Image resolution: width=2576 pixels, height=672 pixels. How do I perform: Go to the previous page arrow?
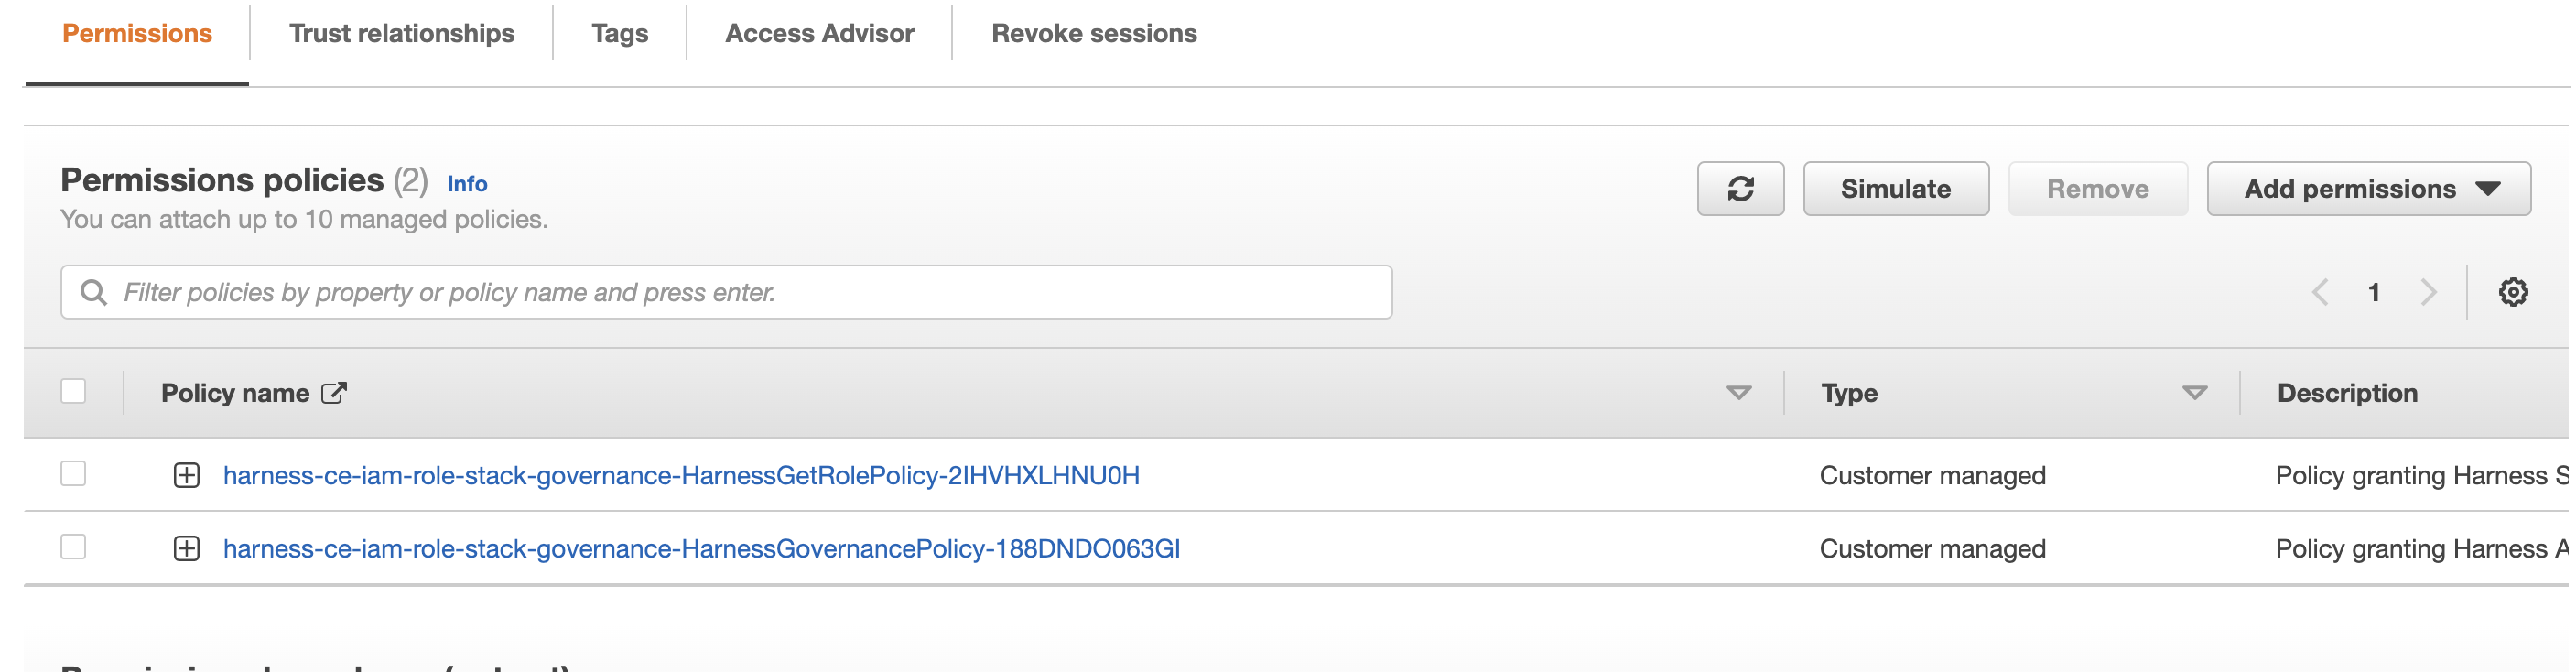click(x=2320, y=292)
